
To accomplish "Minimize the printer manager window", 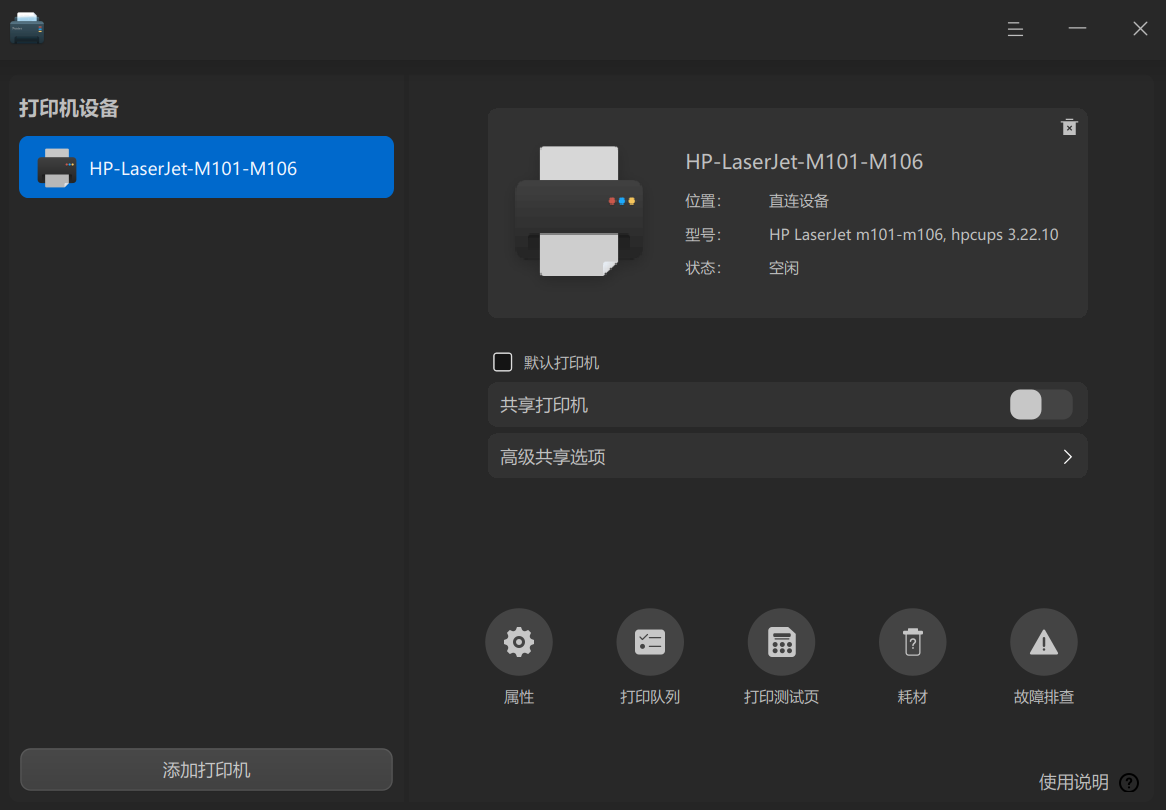I will coord(1078,29).
